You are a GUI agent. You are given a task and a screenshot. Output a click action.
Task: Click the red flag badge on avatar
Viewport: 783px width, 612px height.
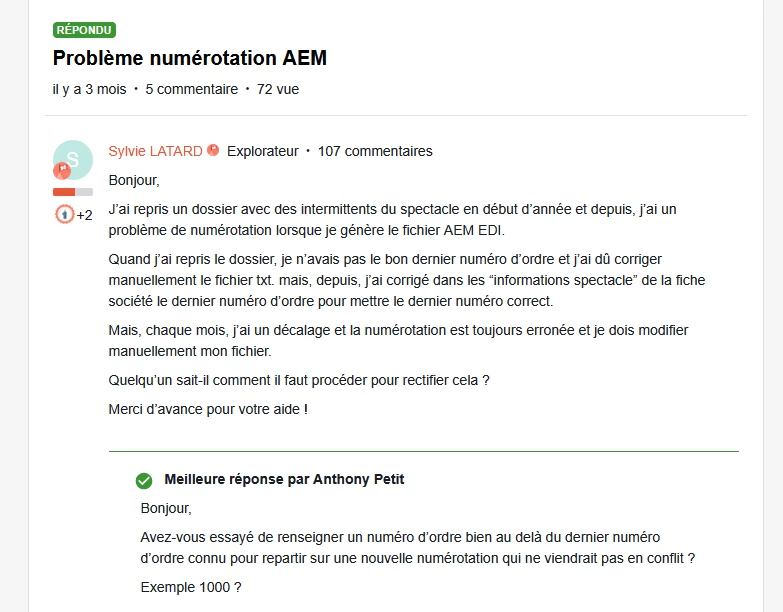tap(62, 171)
